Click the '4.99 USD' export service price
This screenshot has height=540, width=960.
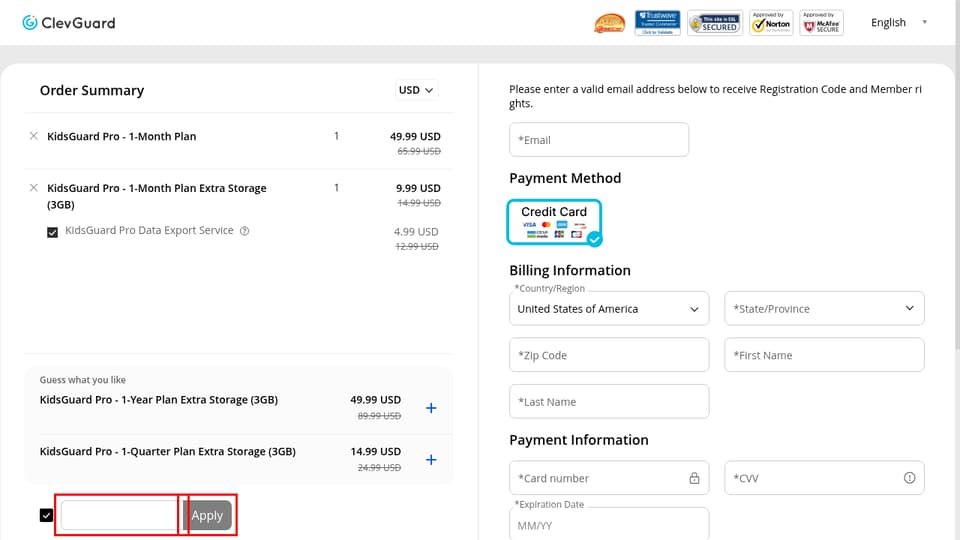416,232
